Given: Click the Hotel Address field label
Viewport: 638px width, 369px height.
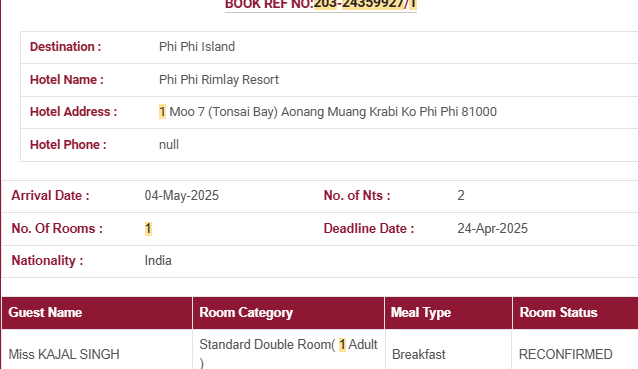Looking at the screenshot, I should (x=74, y=112).
